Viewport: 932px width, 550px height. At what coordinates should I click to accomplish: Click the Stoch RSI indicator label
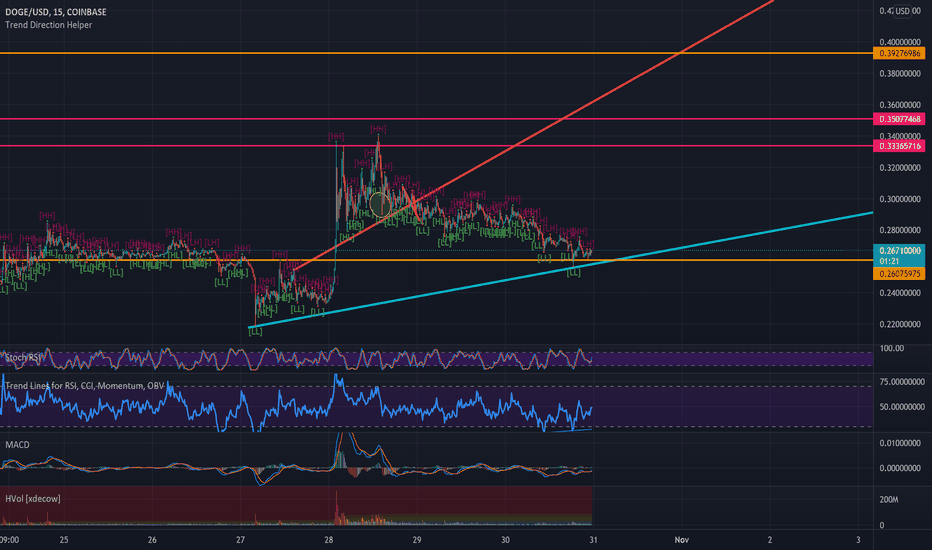(24, 357)
